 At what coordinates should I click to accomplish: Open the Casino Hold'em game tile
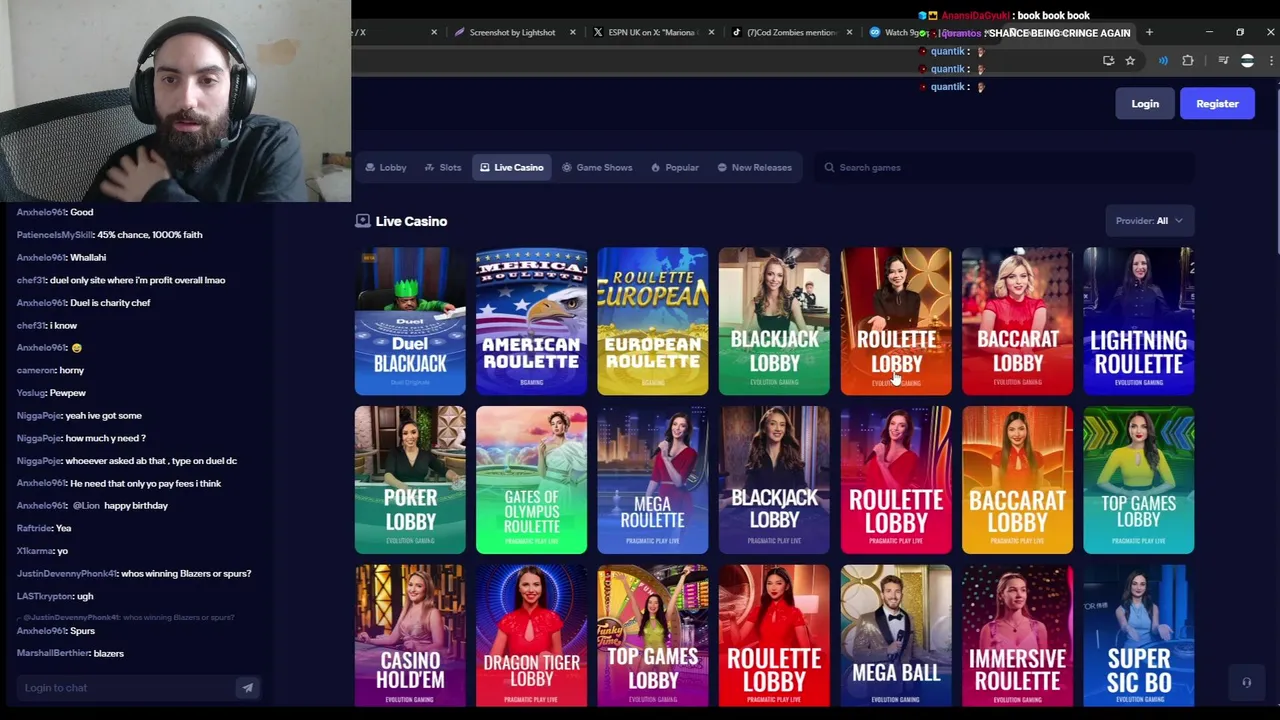(x=410, y=636)
